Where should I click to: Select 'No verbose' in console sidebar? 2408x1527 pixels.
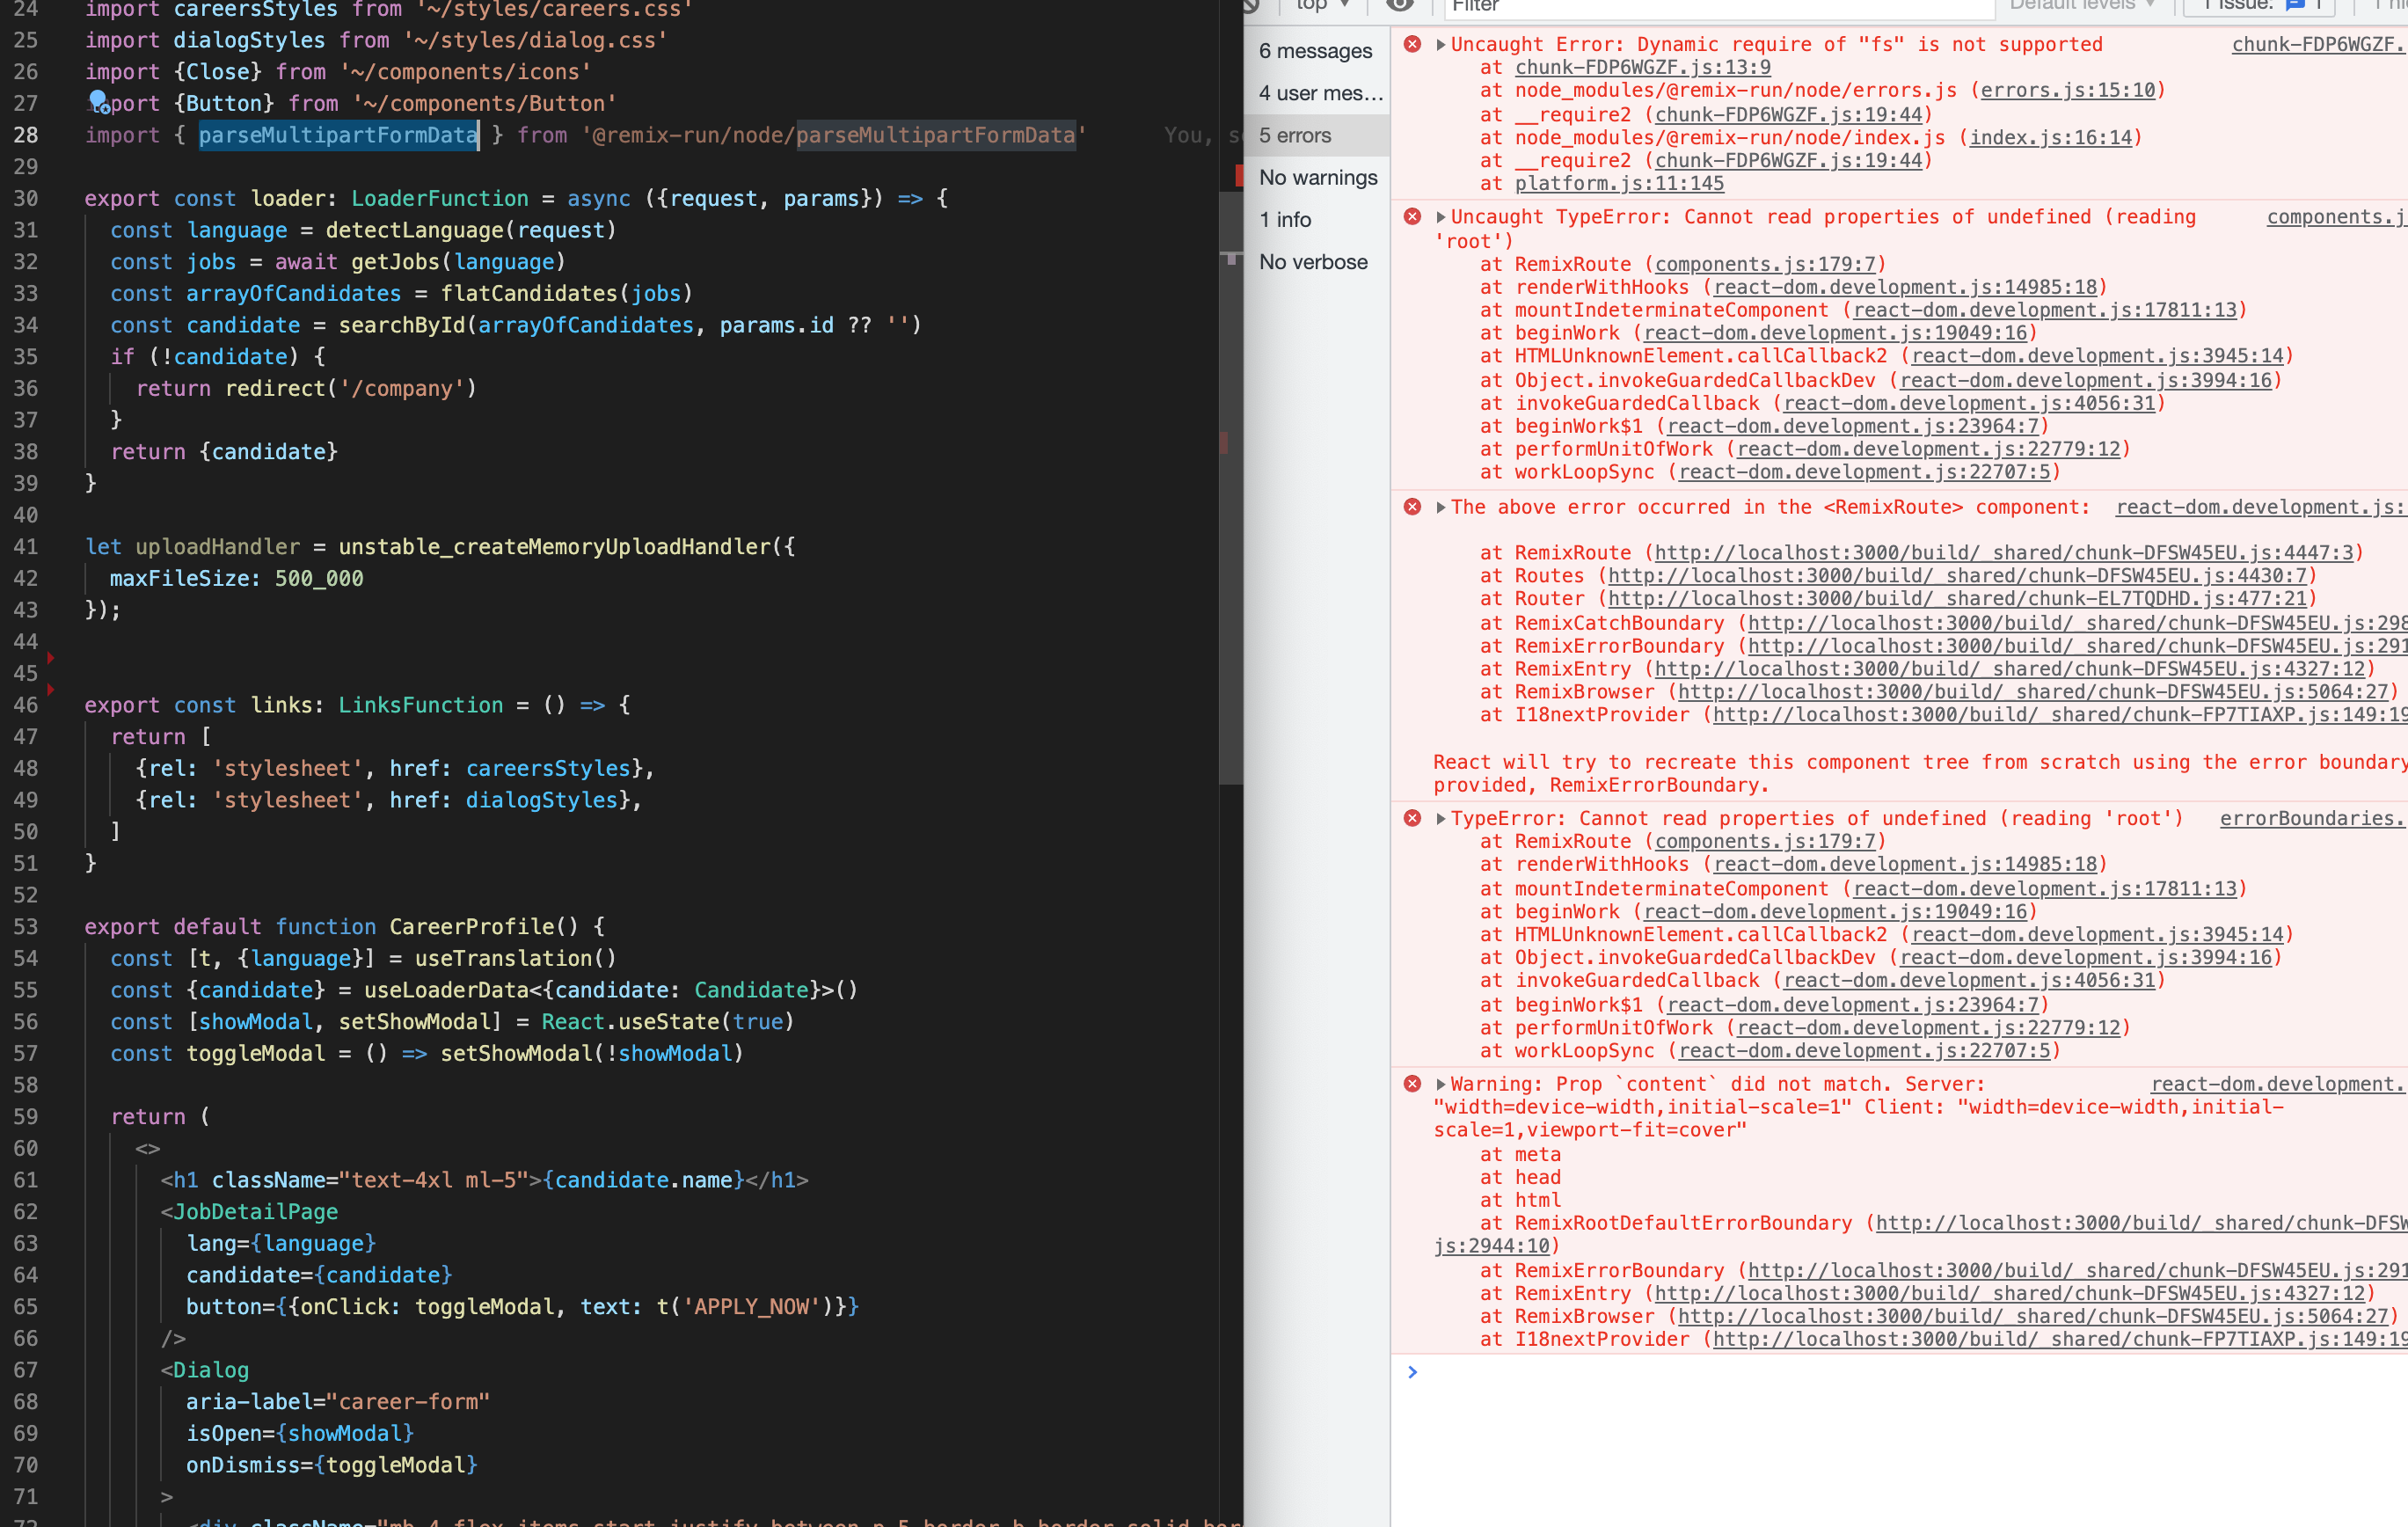1316,262
